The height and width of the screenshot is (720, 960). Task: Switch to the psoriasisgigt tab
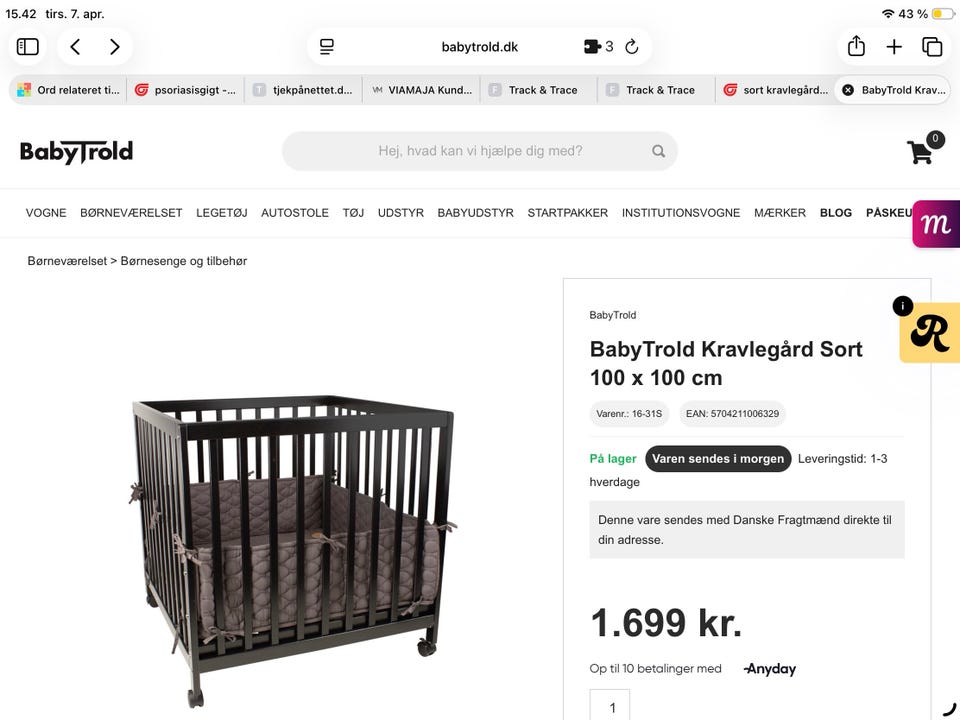[x=186, y=90]
